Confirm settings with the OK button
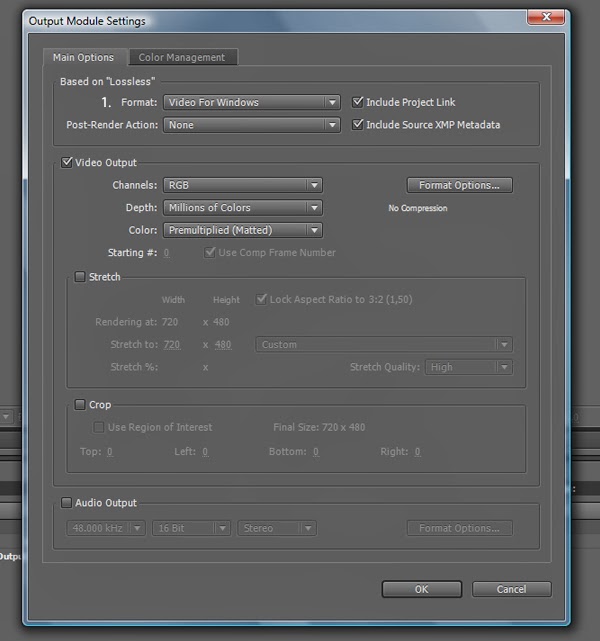Image resolution: width=600 pixels, height=641 pixels. pyautogui.click(x=422, y=589)
